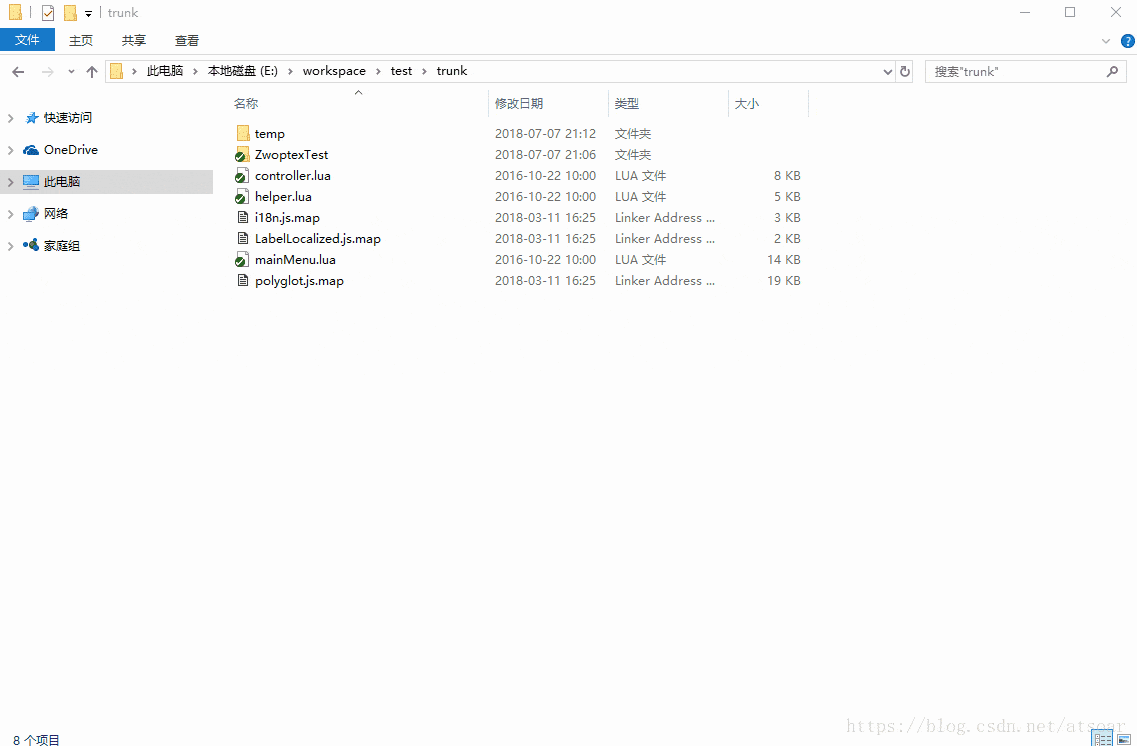Viewport: 1137px width, 746px height.
Task: Click the back navigation arrow
Action: [x=18, y=72]
